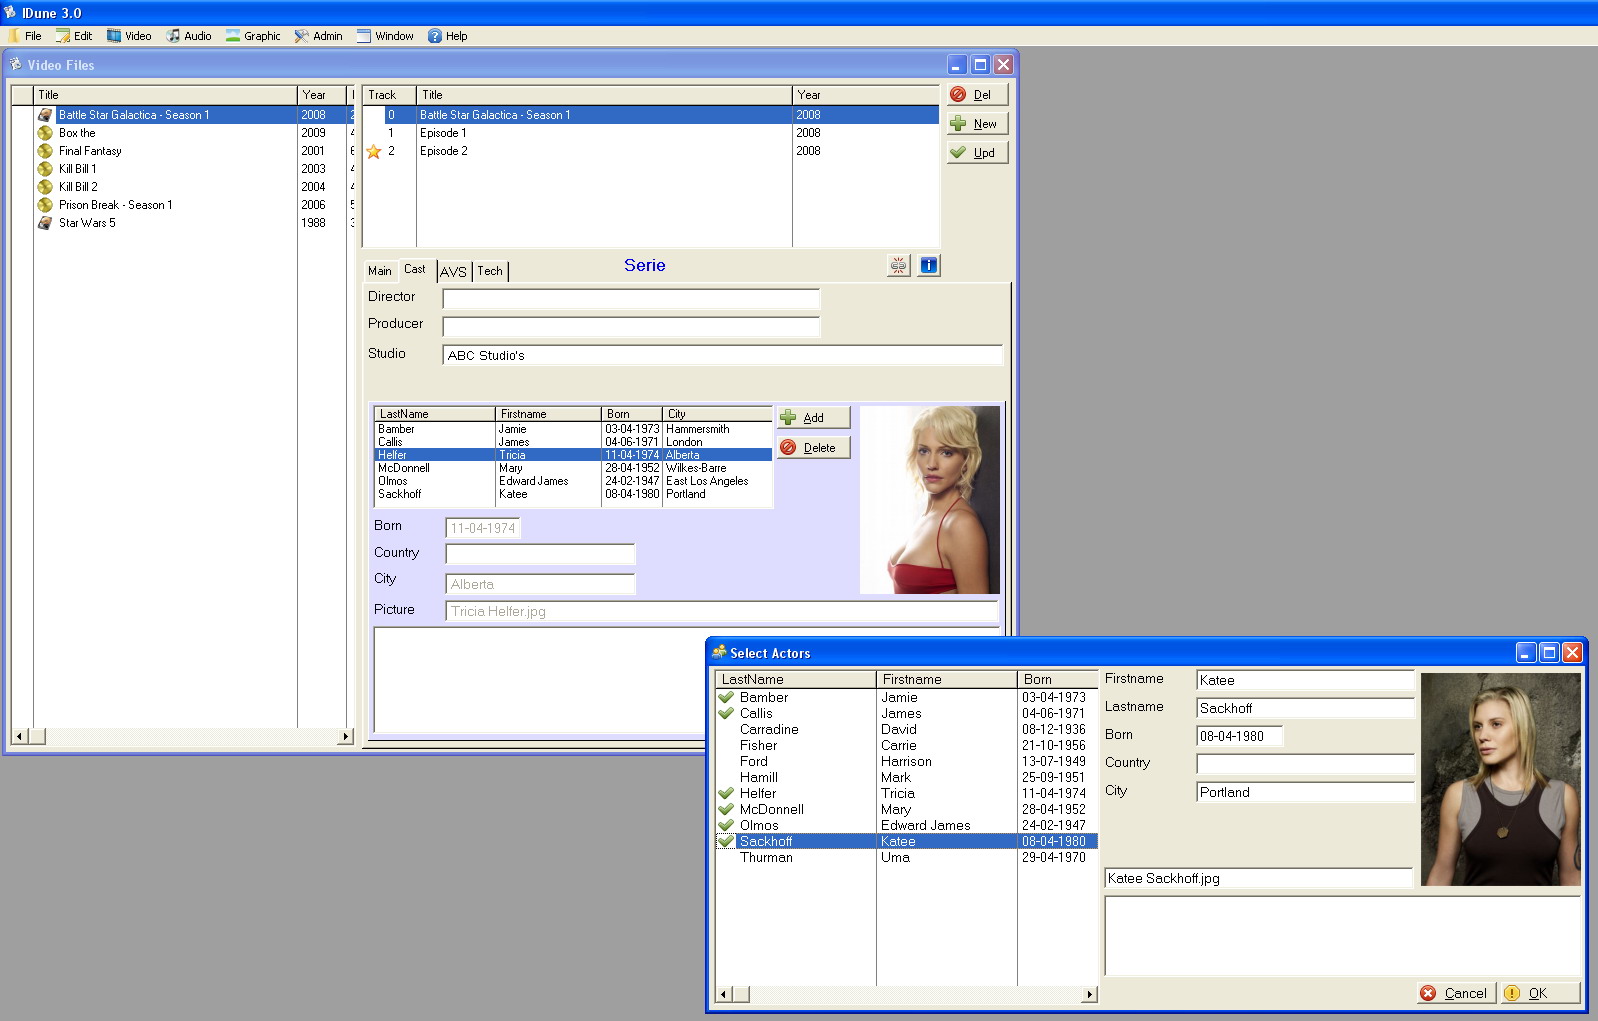Click Delete to remove cast member

(814, 448)
